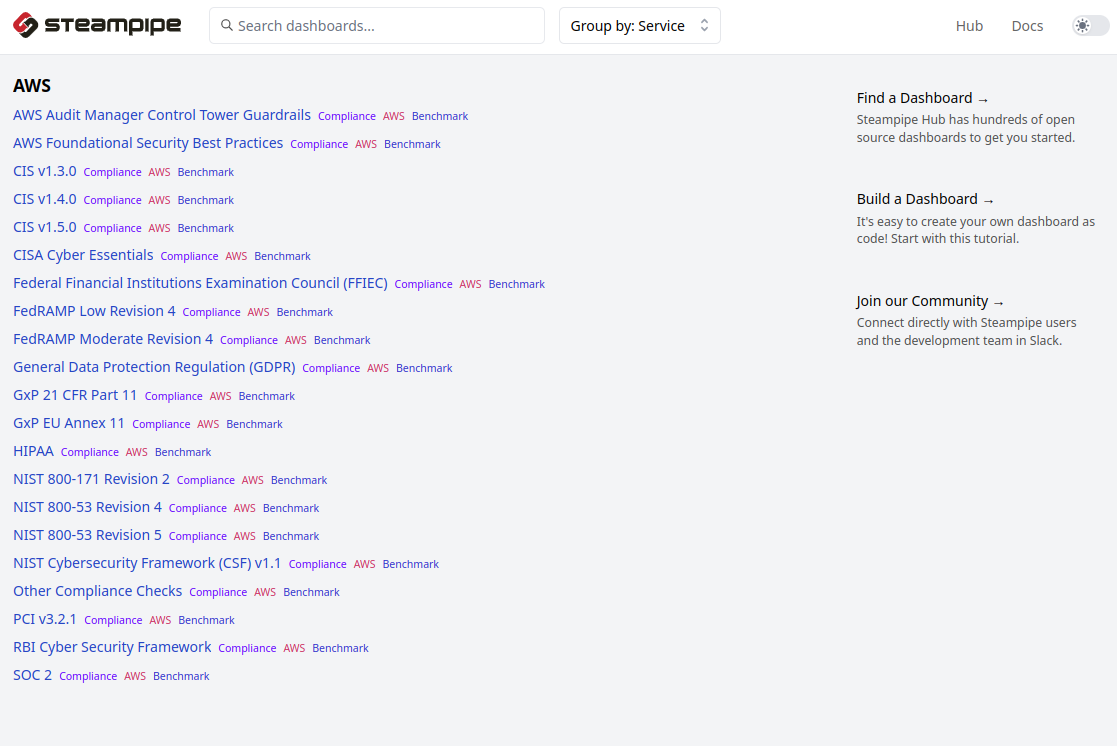Open the Other Compliance Checks dashboard

tap(97, 591)
